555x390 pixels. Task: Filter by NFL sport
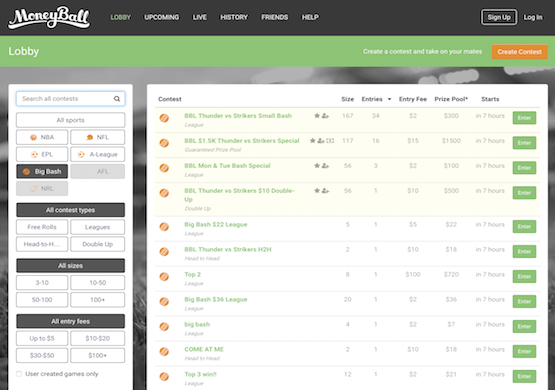(x=98, y=137)
